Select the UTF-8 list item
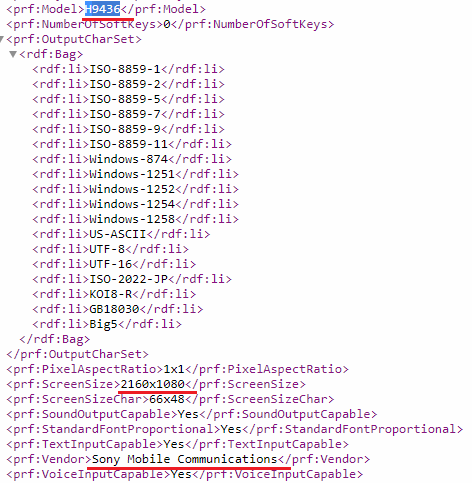Screen dimensions: 472x483 107,249
